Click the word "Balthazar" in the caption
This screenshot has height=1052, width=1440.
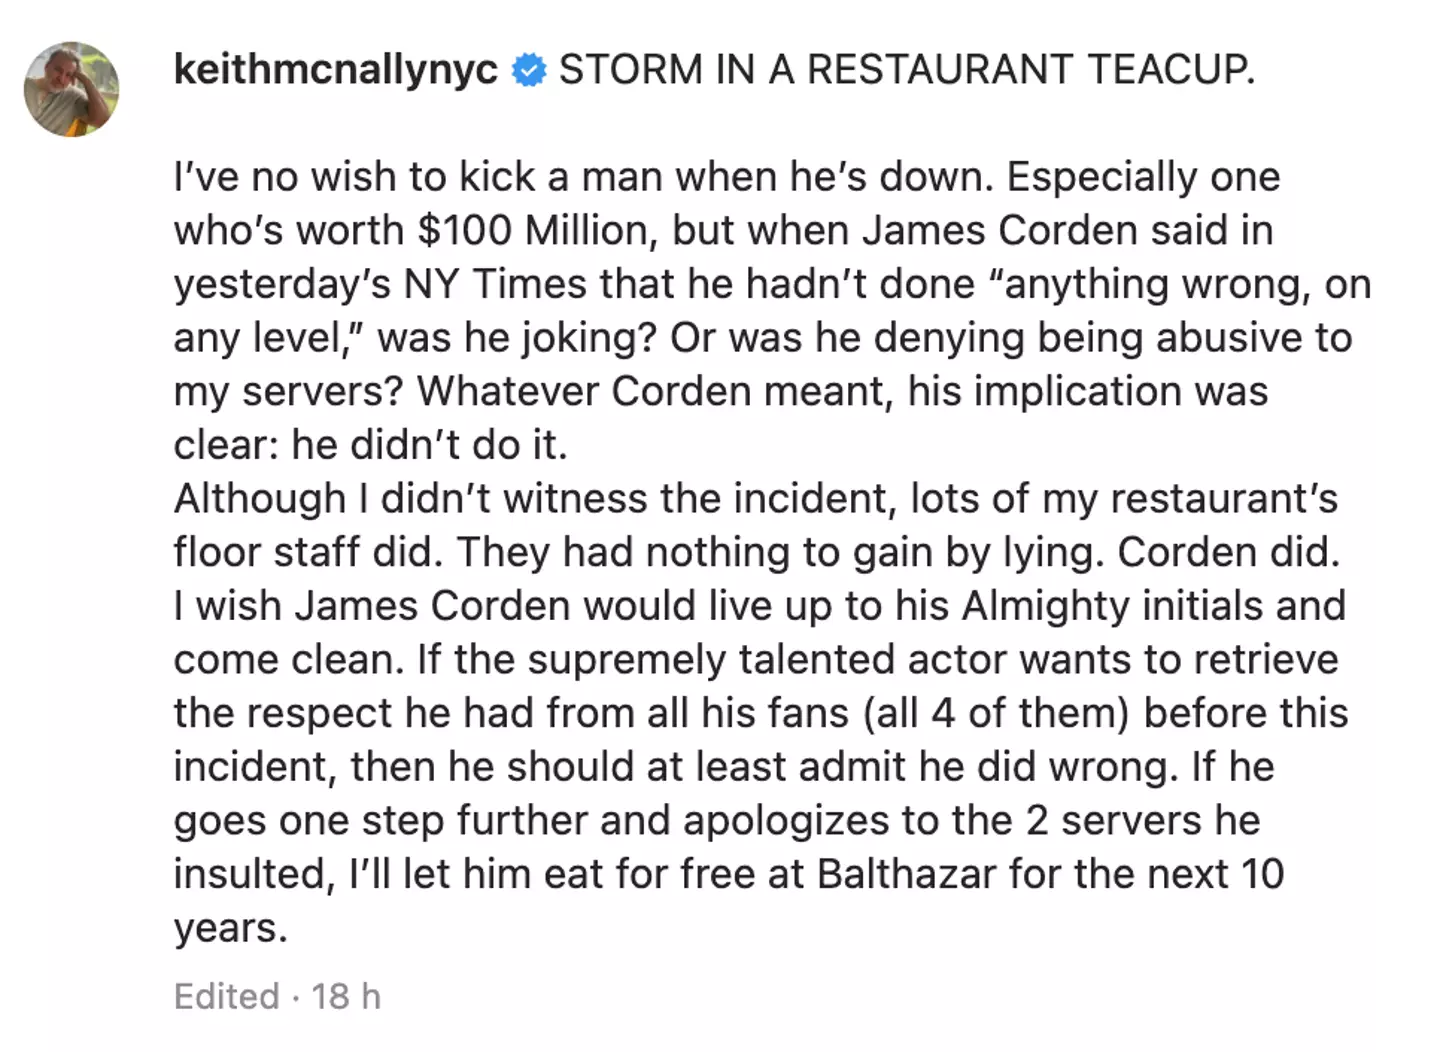tap(906, 874)
